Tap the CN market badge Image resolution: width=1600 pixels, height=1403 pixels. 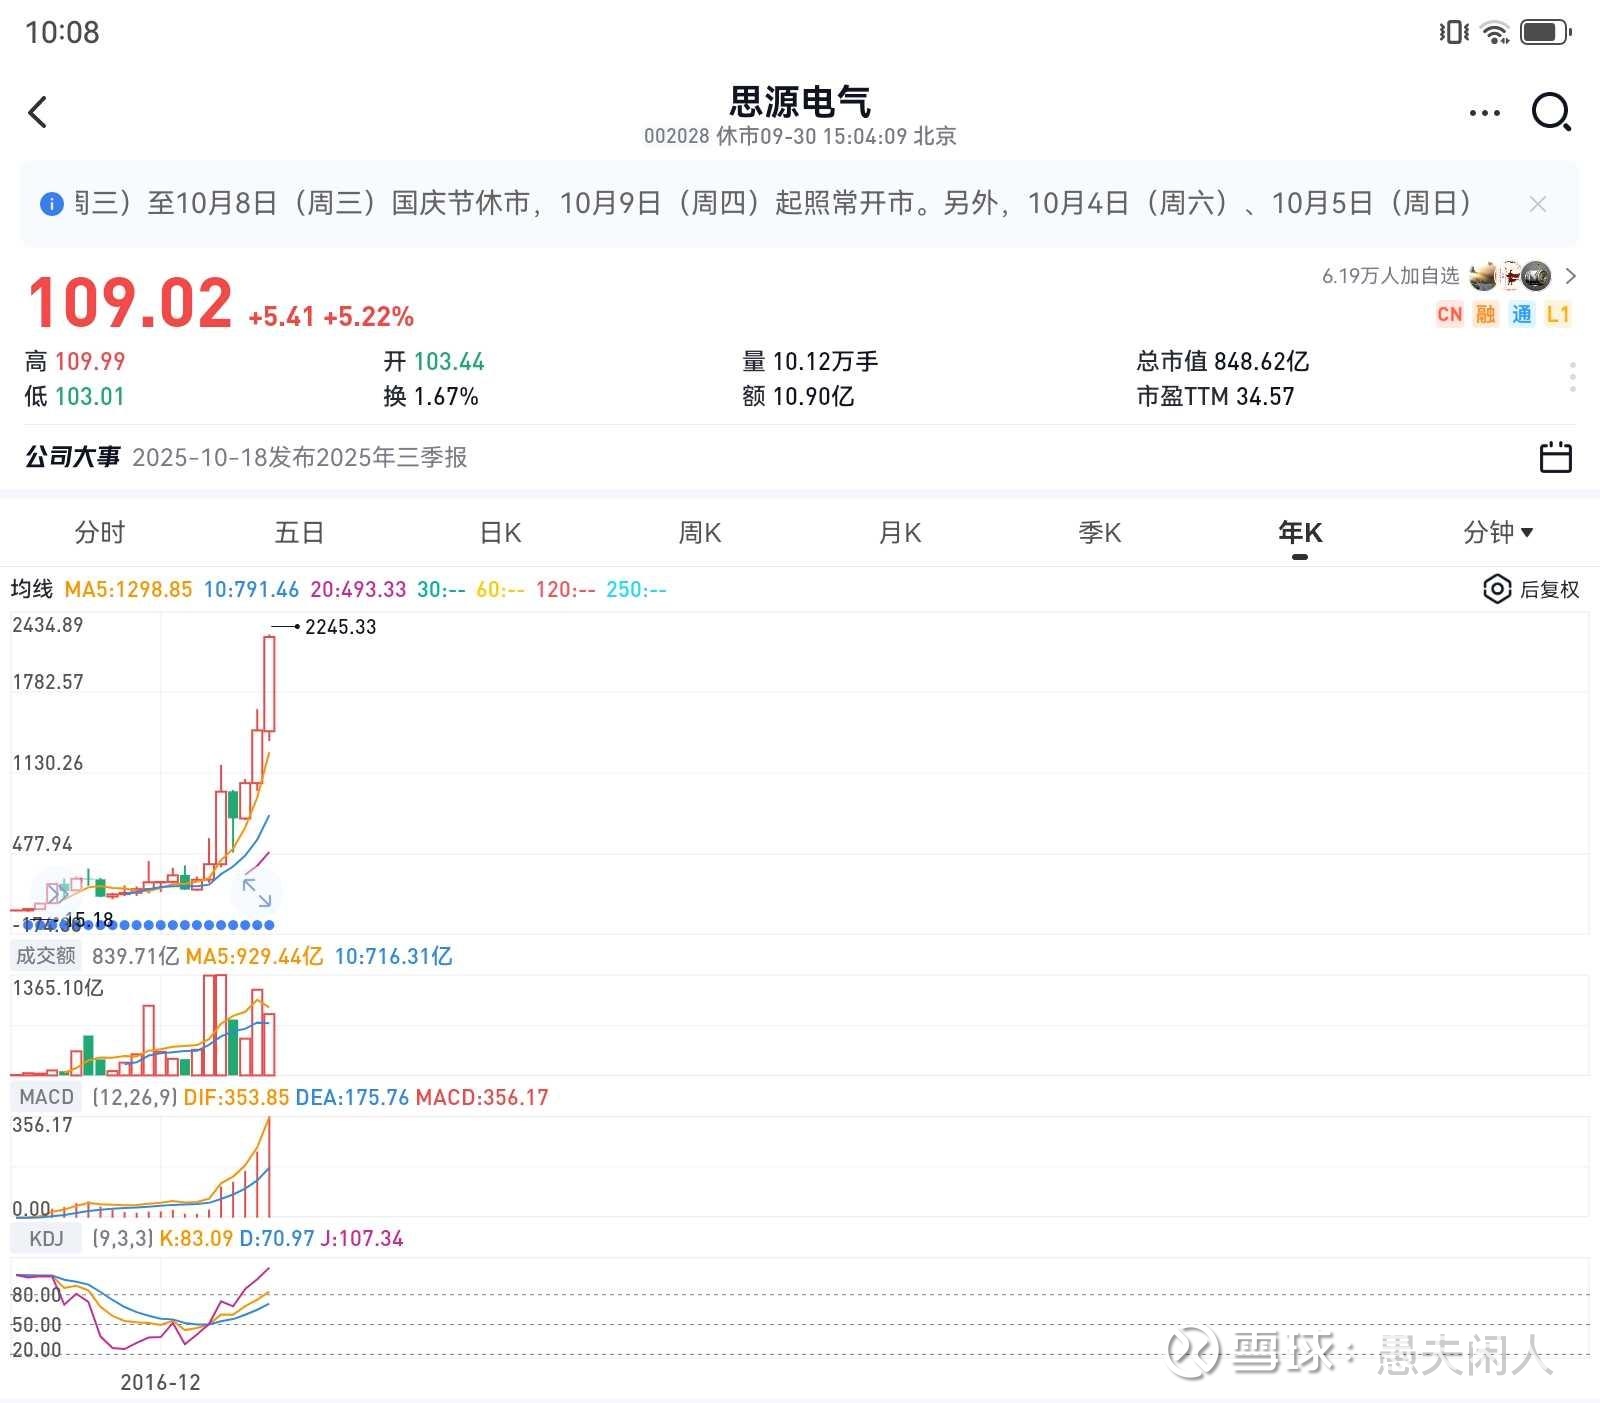(1449, 314)
